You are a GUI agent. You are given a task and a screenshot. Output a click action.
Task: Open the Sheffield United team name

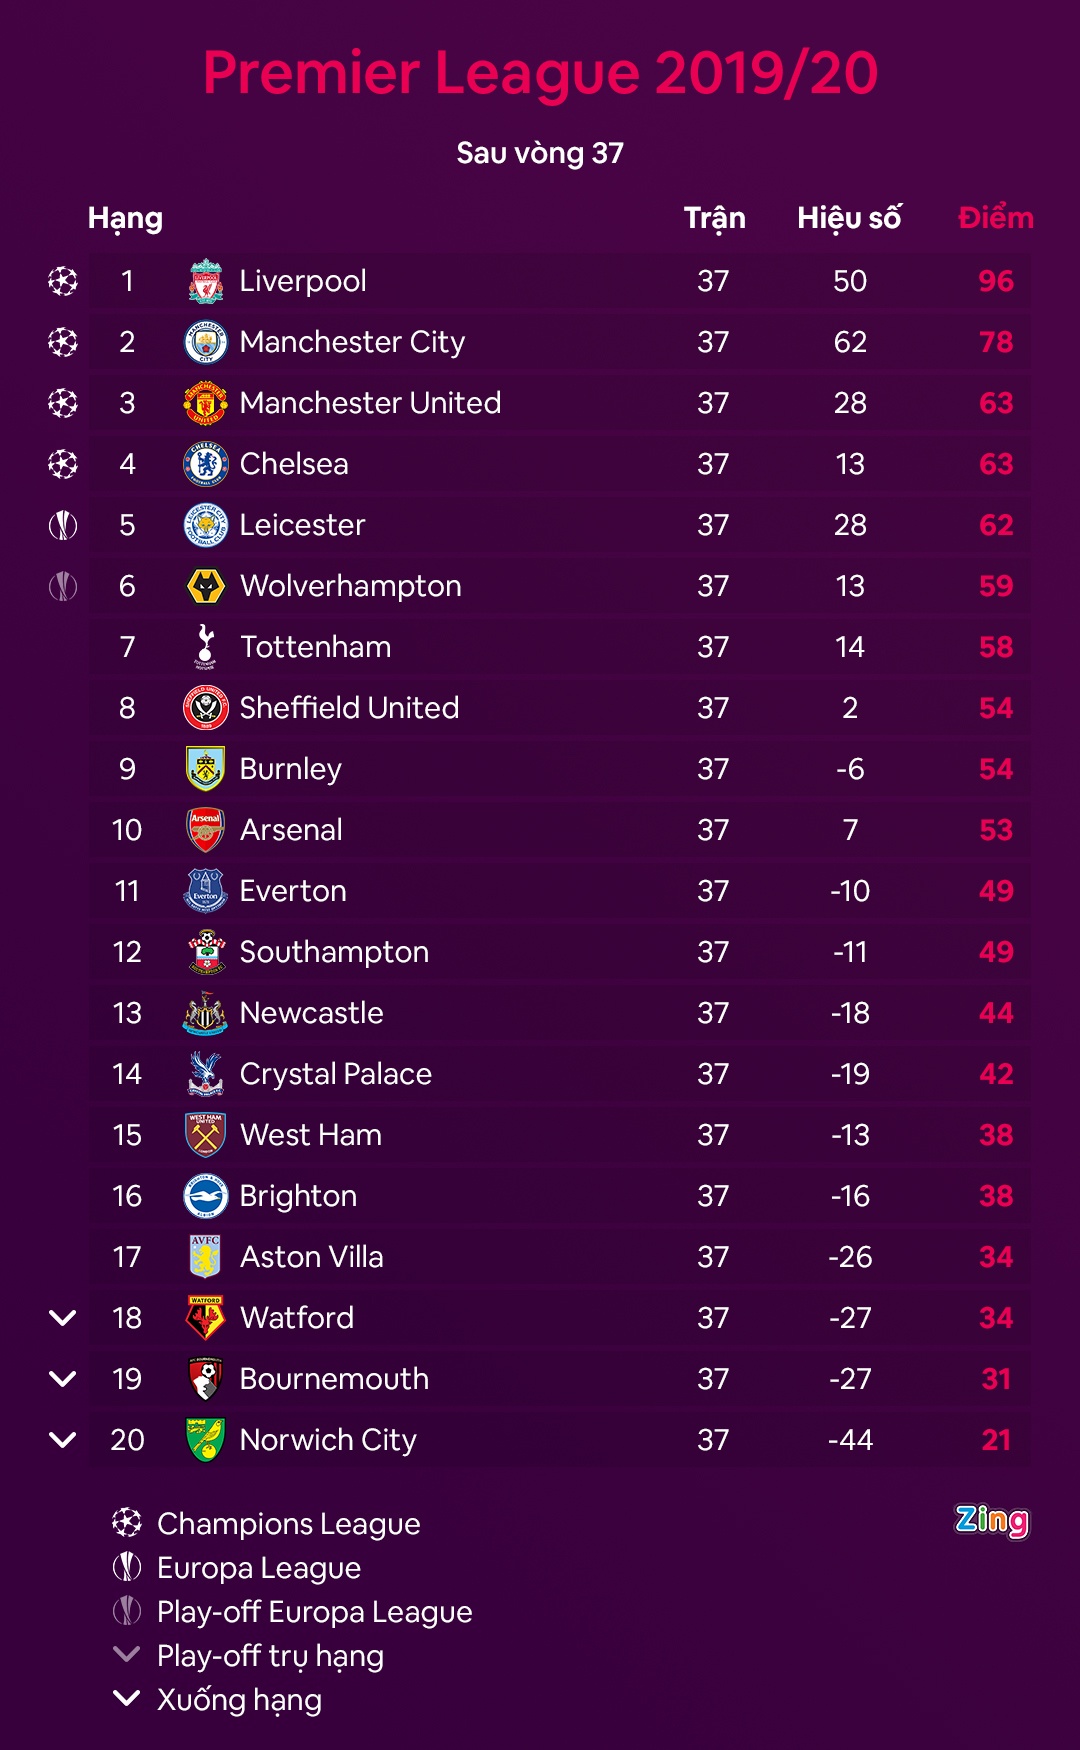click(x=349, y=708)
